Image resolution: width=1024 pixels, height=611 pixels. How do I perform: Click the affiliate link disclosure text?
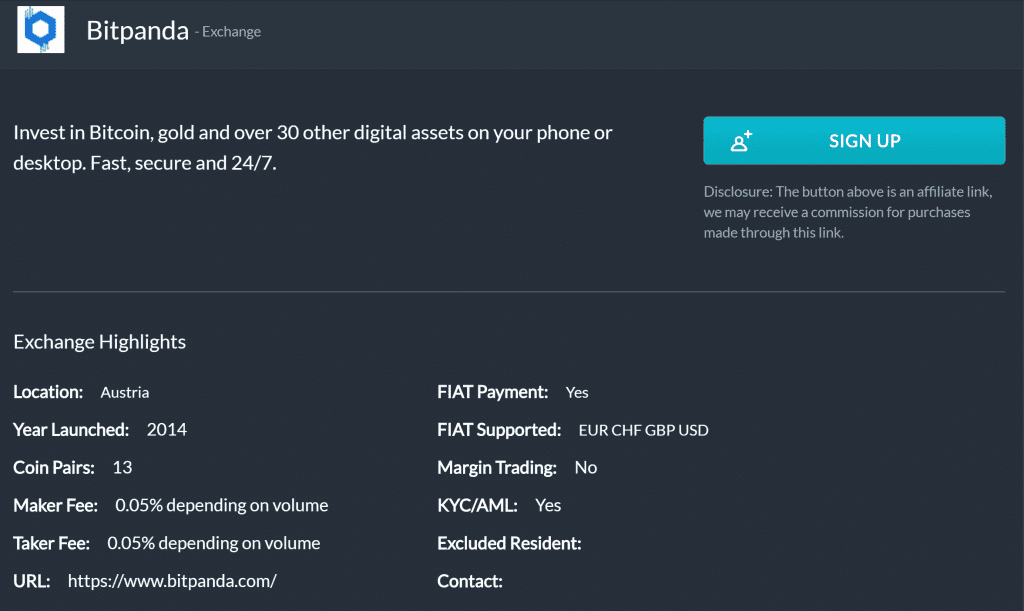836,212
